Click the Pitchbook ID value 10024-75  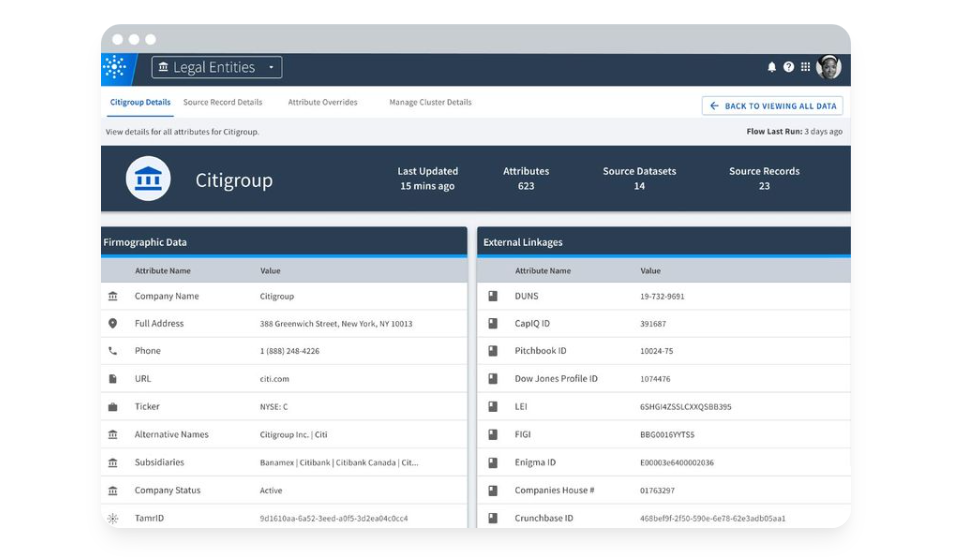pos(656,351)
